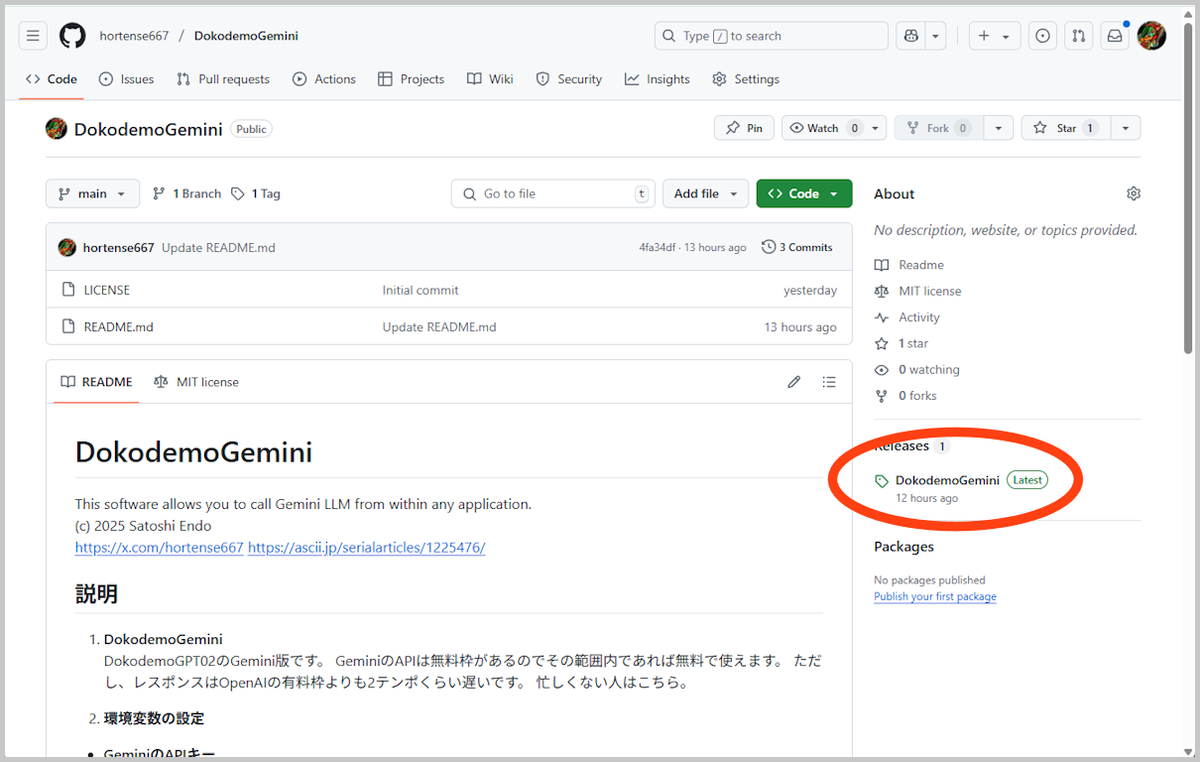Image resolution: width=1200 pixels, height=762 pixels.
Task: Open the hamburger navigation menu
Action: click(x=33, y=36)
